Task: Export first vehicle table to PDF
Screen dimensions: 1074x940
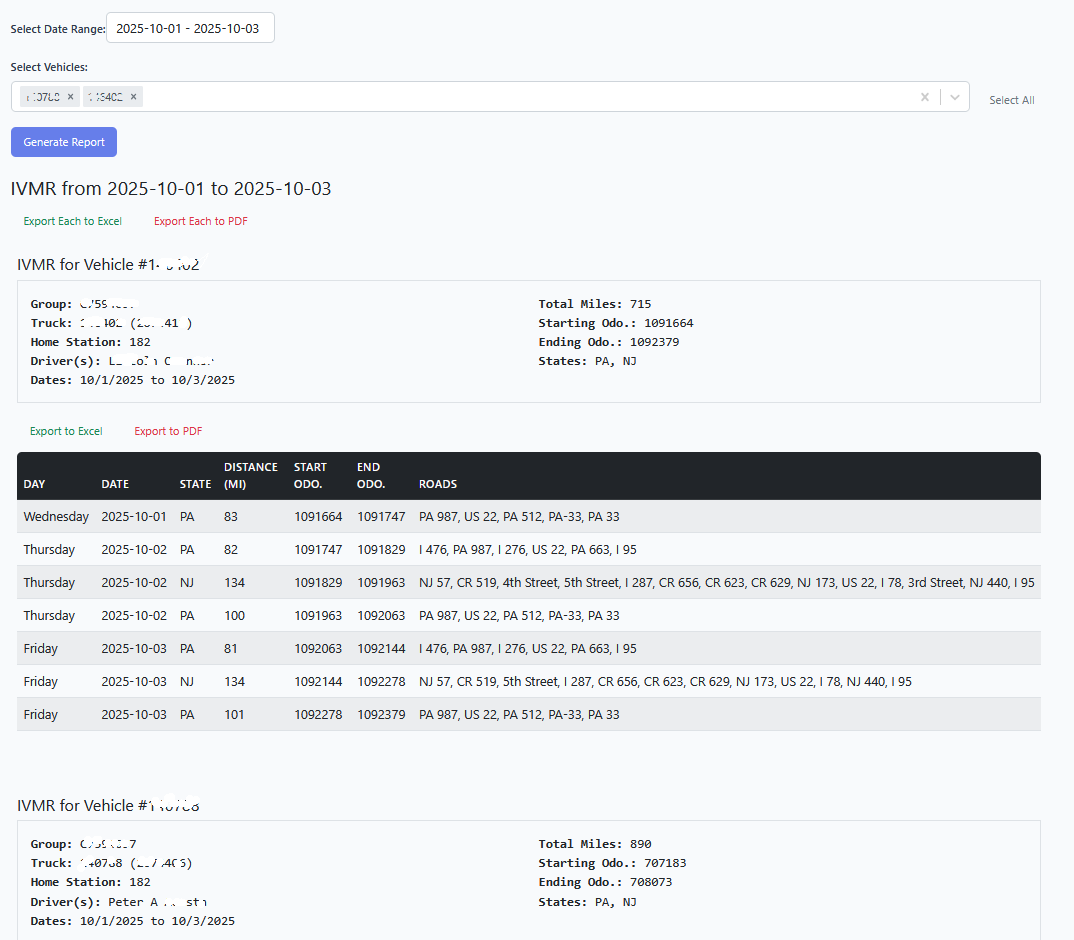Action: tap(168, 431)
